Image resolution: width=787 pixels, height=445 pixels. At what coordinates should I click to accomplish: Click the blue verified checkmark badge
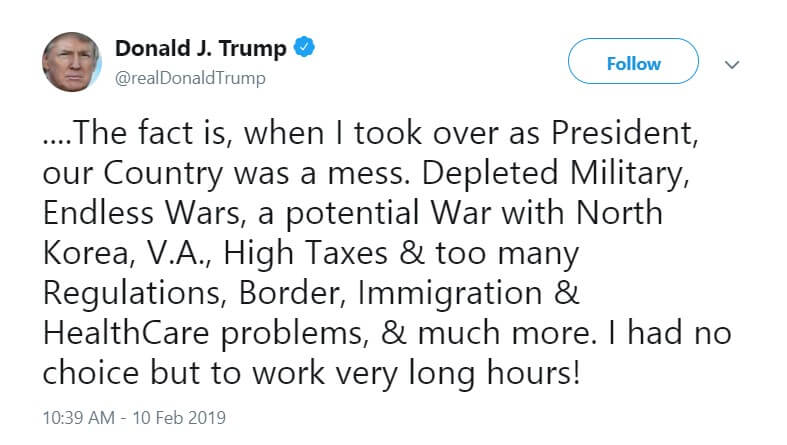point(306,48)
